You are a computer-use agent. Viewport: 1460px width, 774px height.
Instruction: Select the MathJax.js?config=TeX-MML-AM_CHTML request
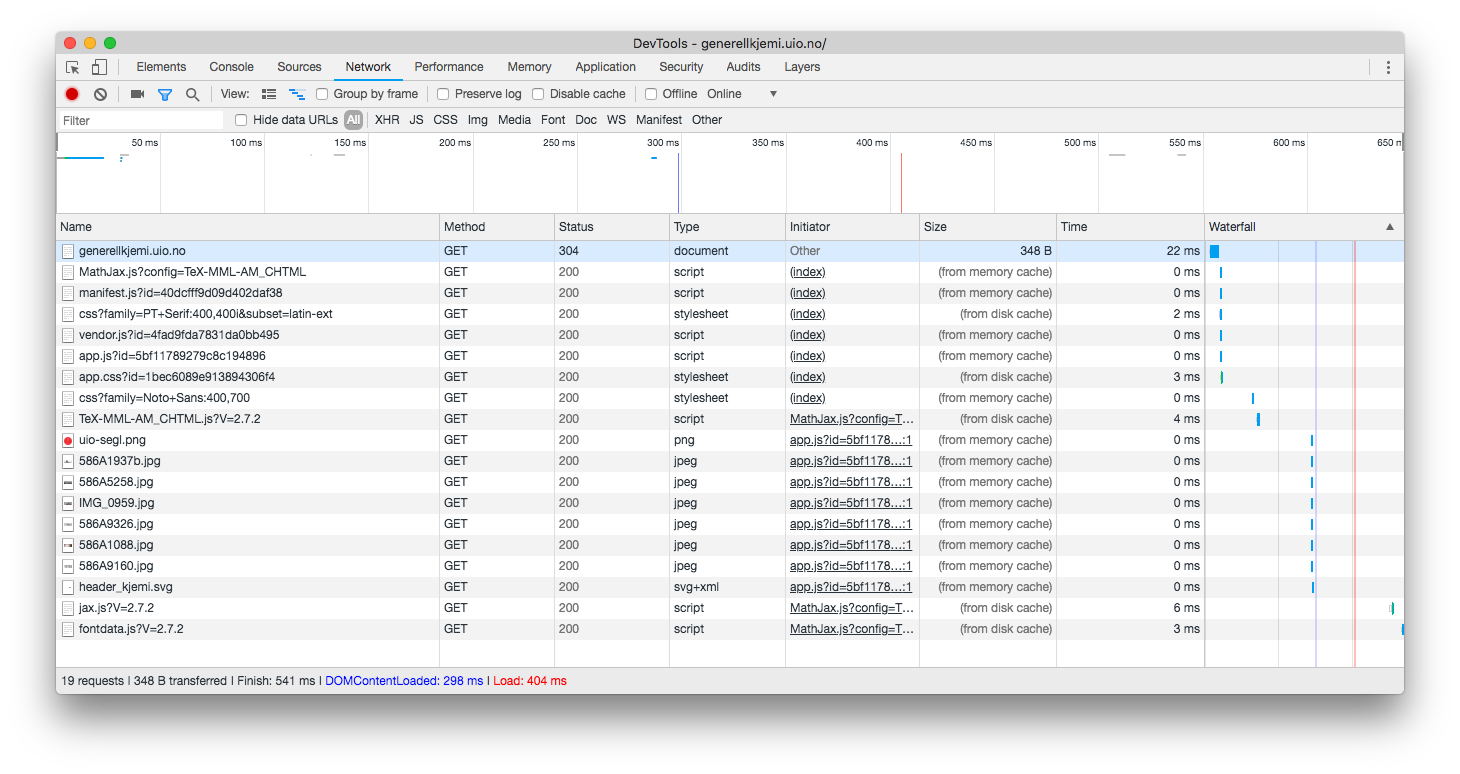coord(730,272)
